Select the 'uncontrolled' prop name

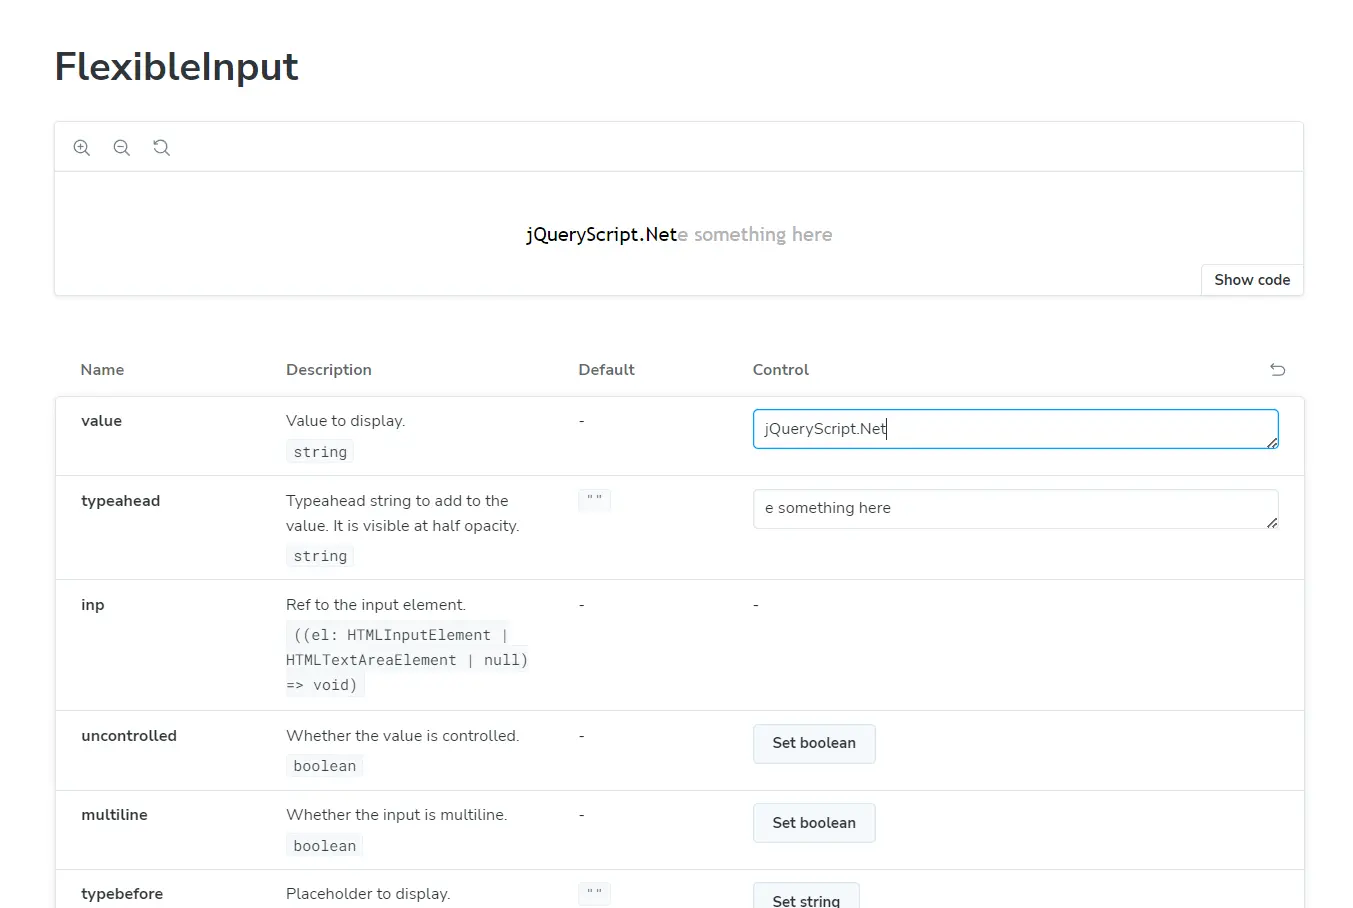coord(129,736)
